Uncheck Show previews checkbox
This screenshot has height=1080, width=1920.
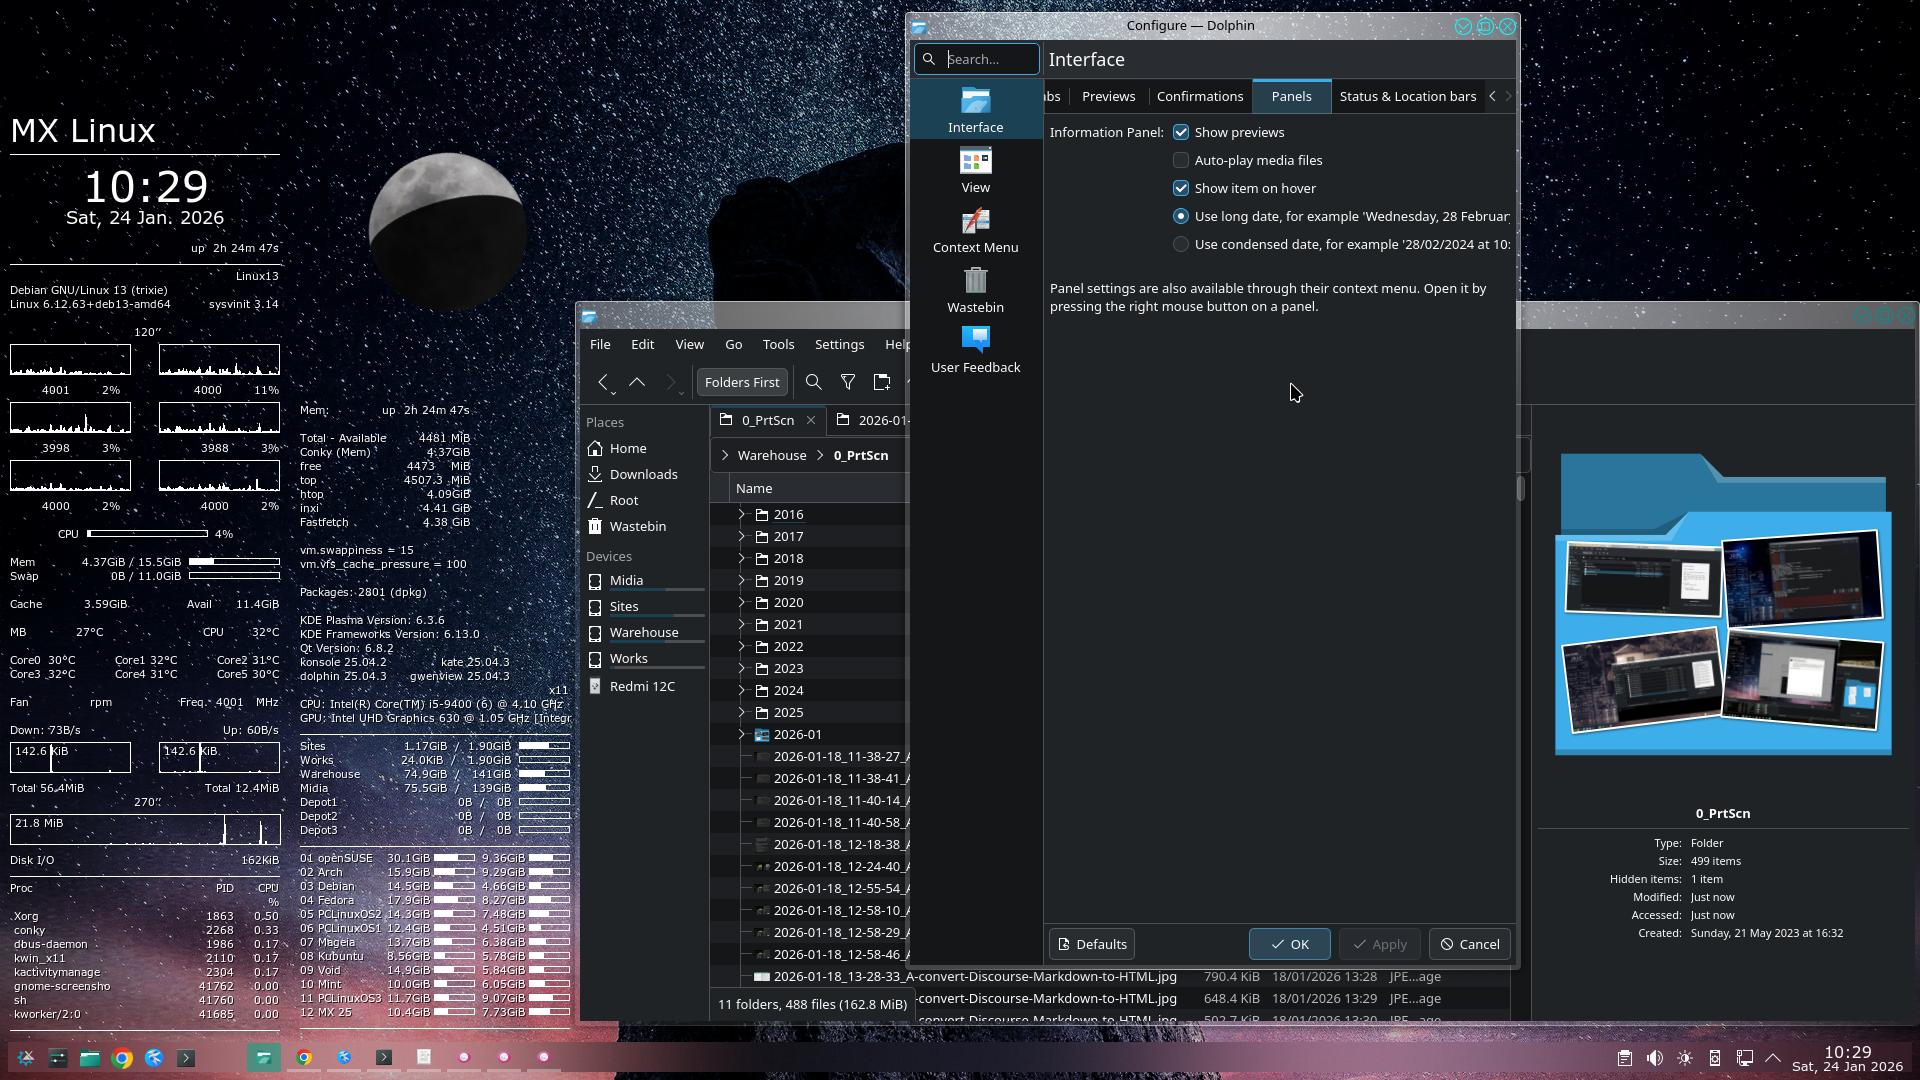tap(1181, 132)
